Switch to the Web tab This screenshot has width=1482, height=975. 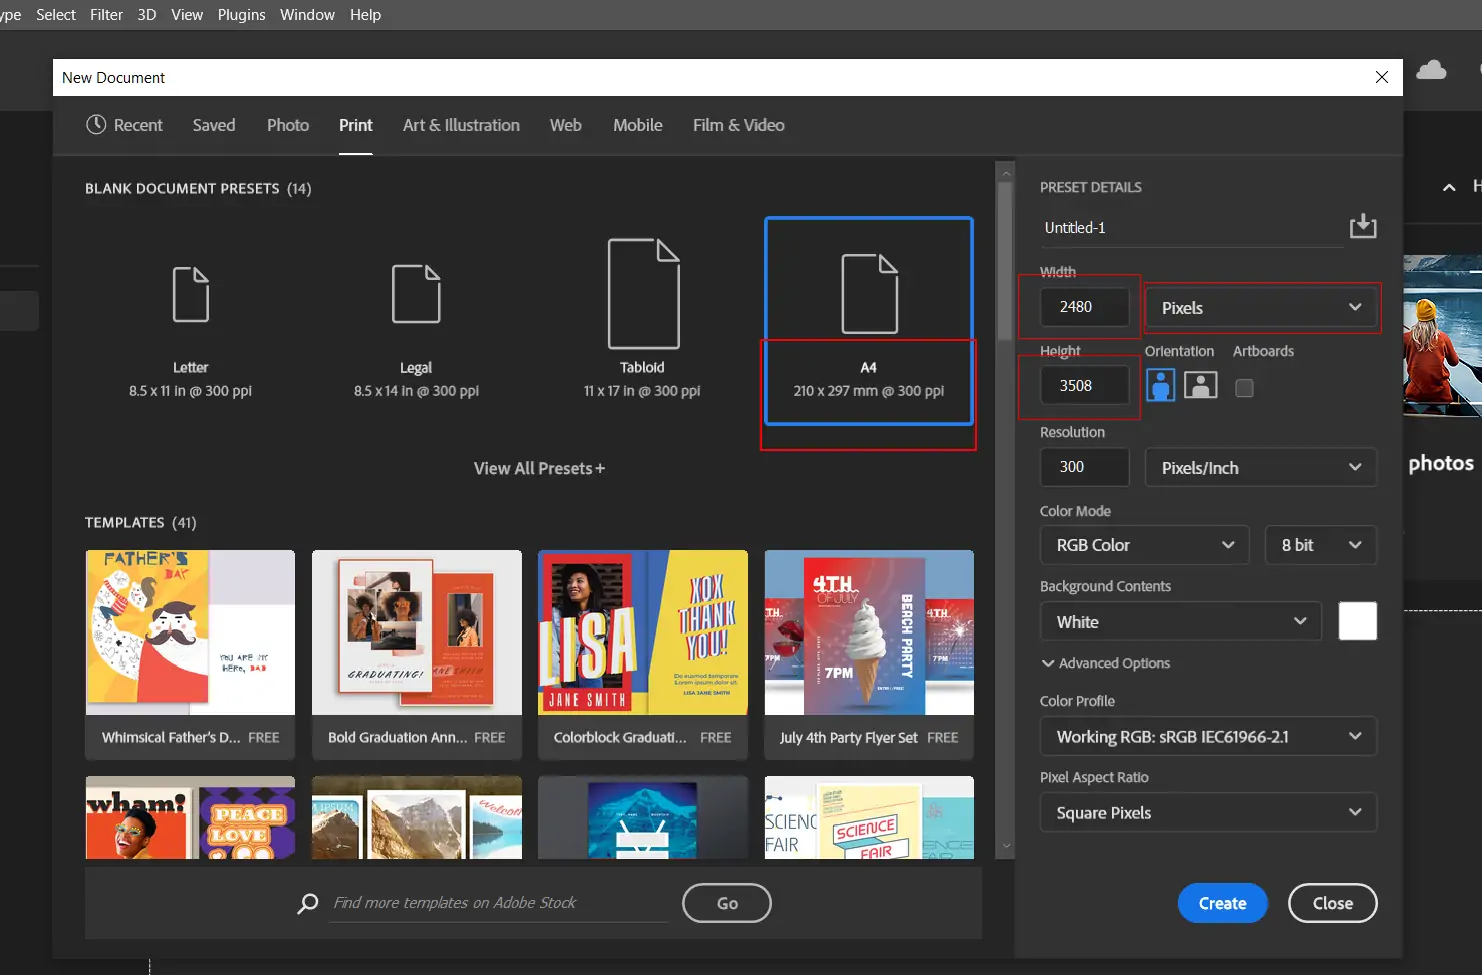(565, 125)
